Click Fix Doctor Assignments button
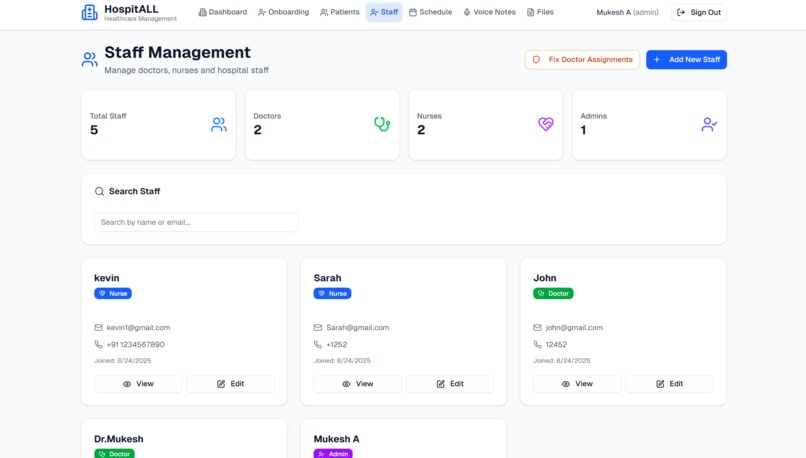The image size is (806, 458). (582, 60)
